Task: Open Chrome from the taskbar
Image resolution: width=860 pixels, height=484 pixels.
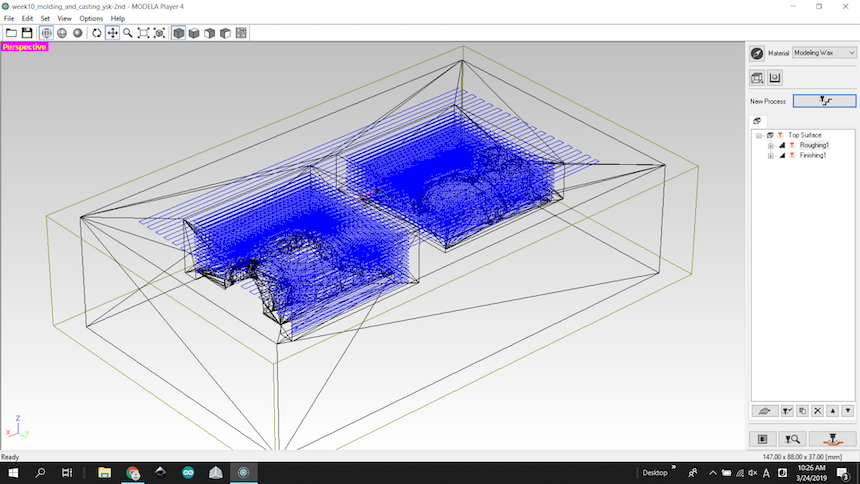Action: 133,472
